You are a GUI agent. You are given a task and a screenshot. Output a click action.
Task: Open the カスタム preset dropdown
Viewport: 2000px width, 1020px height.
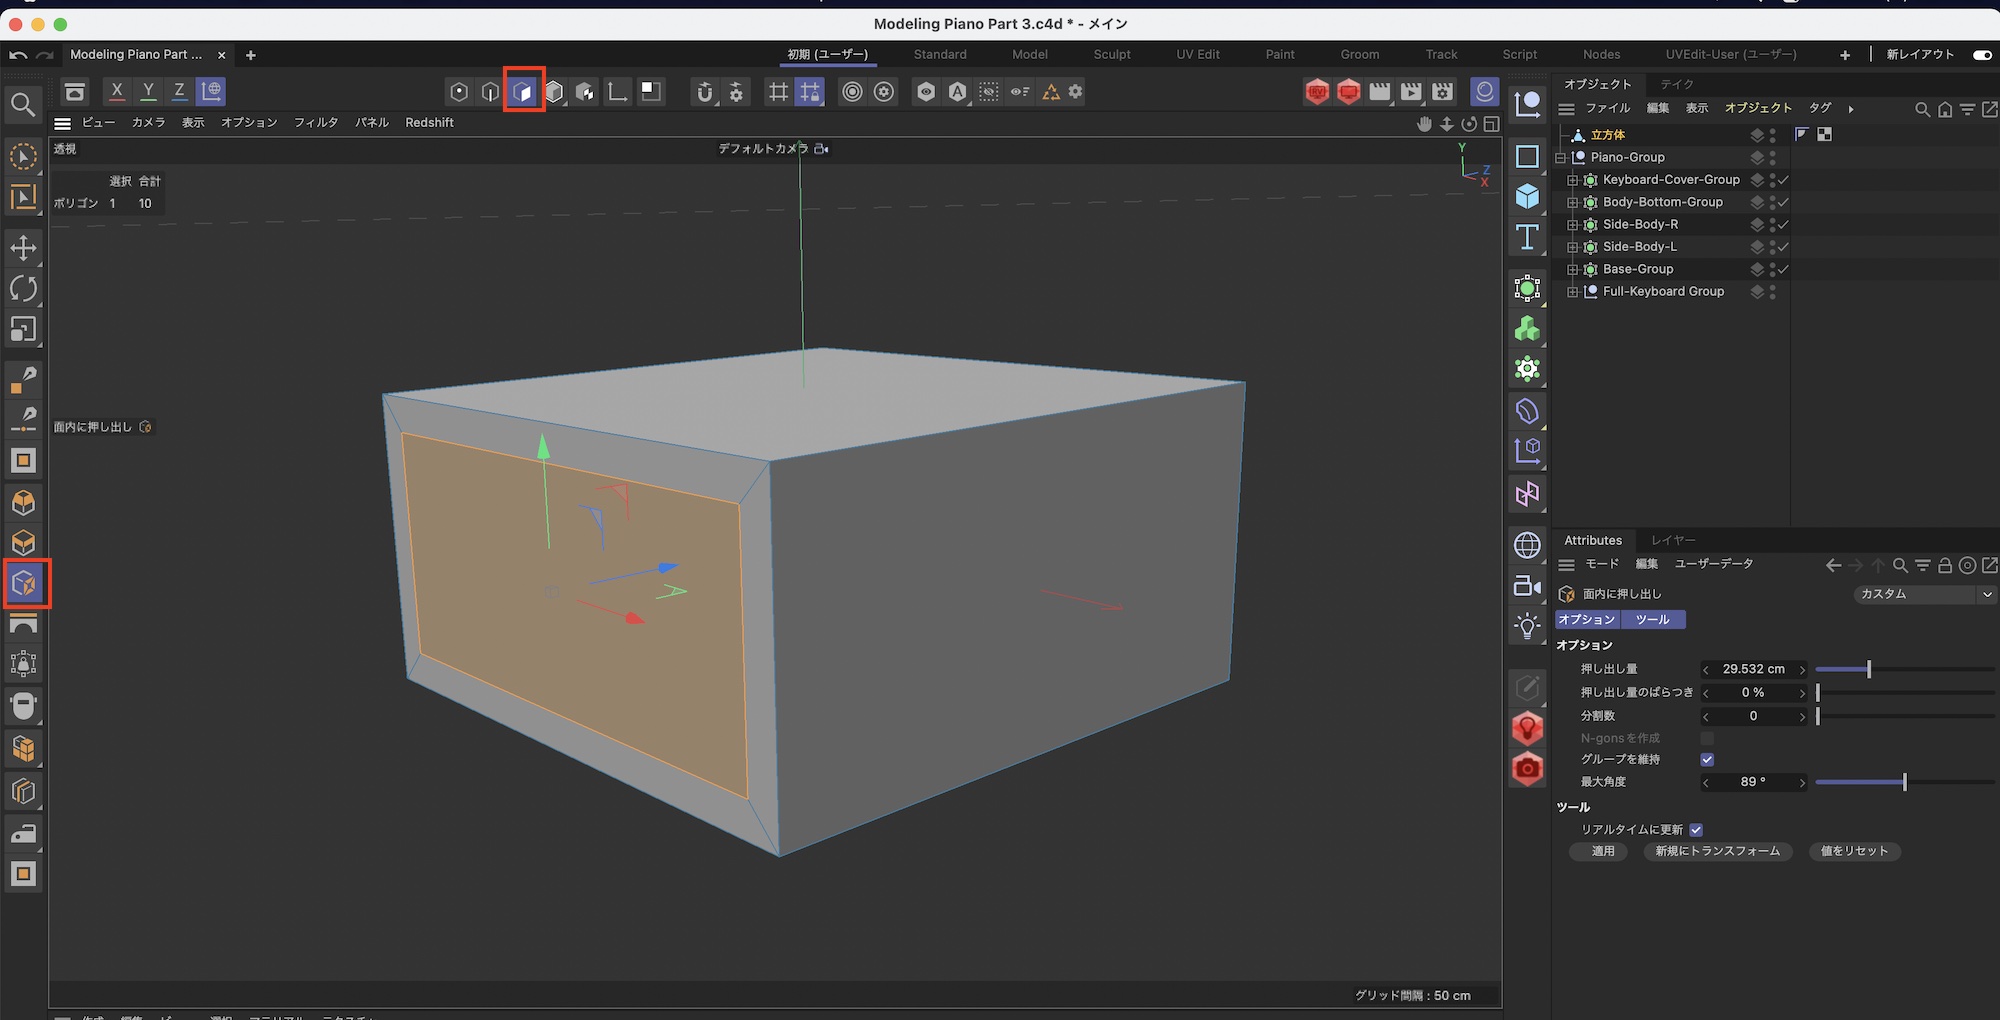[1923, 594]
